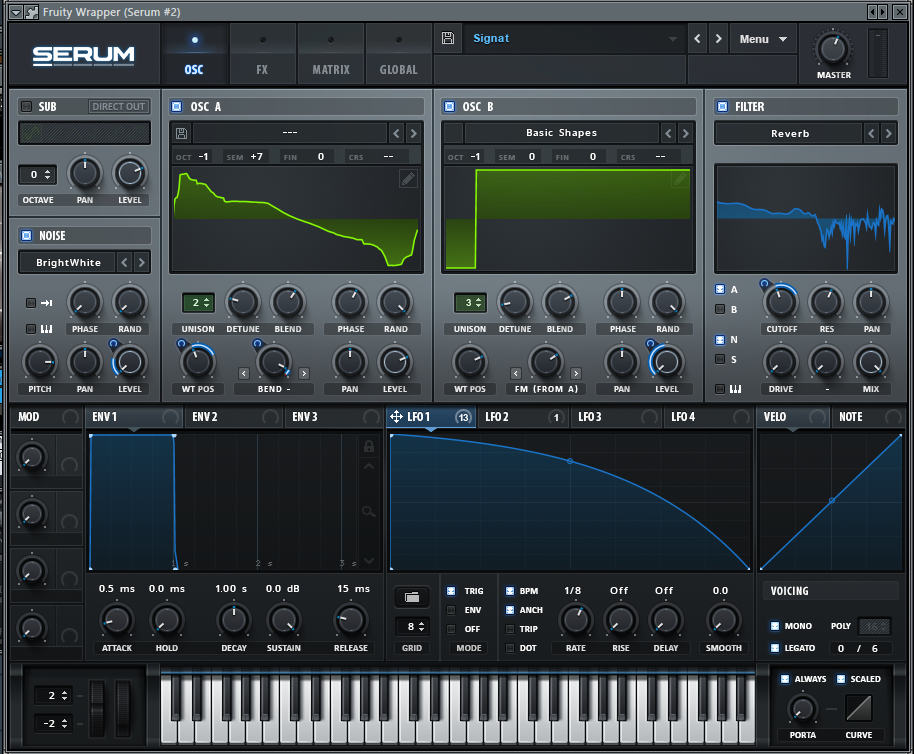This screenshot has height=754, width=914.
Task: Toggle the FILTER on/off
Action: point(722,107)
